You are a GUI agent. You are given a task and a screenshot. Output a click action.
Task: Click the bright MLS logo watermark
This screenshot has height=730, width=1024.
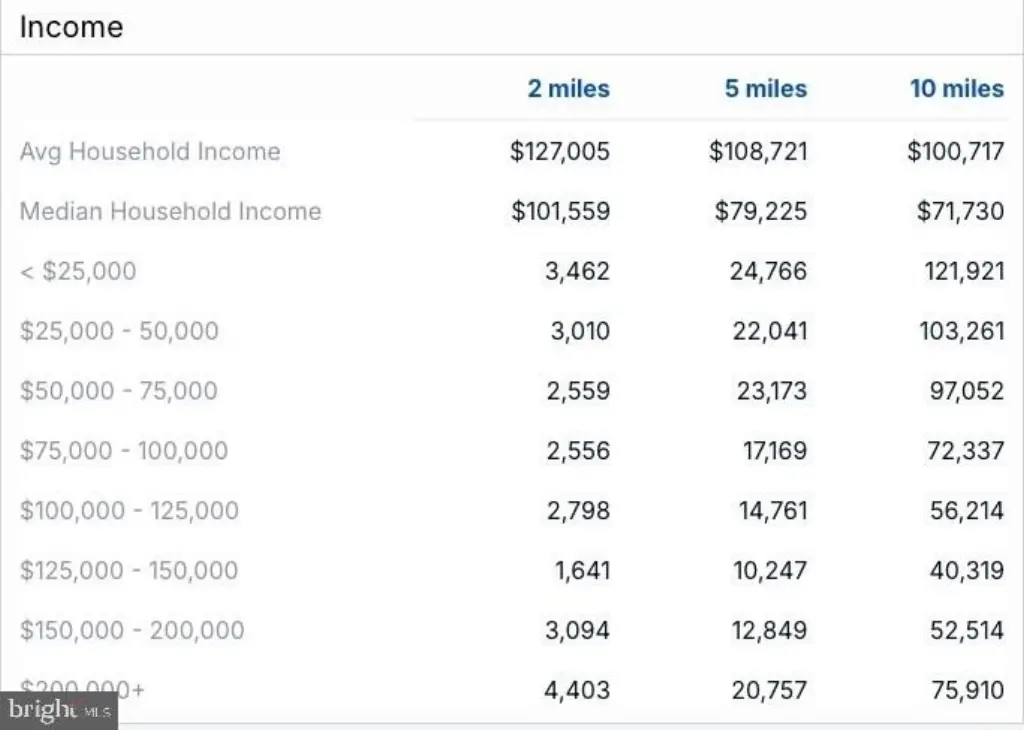59,710
